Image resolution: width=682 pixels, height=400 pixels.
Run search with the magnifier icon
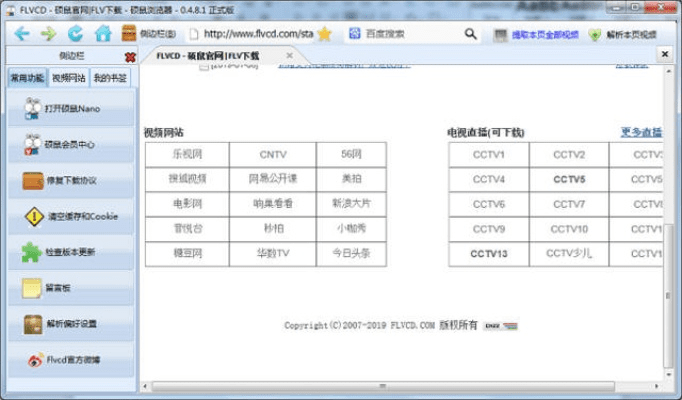(x=471, y=33)
